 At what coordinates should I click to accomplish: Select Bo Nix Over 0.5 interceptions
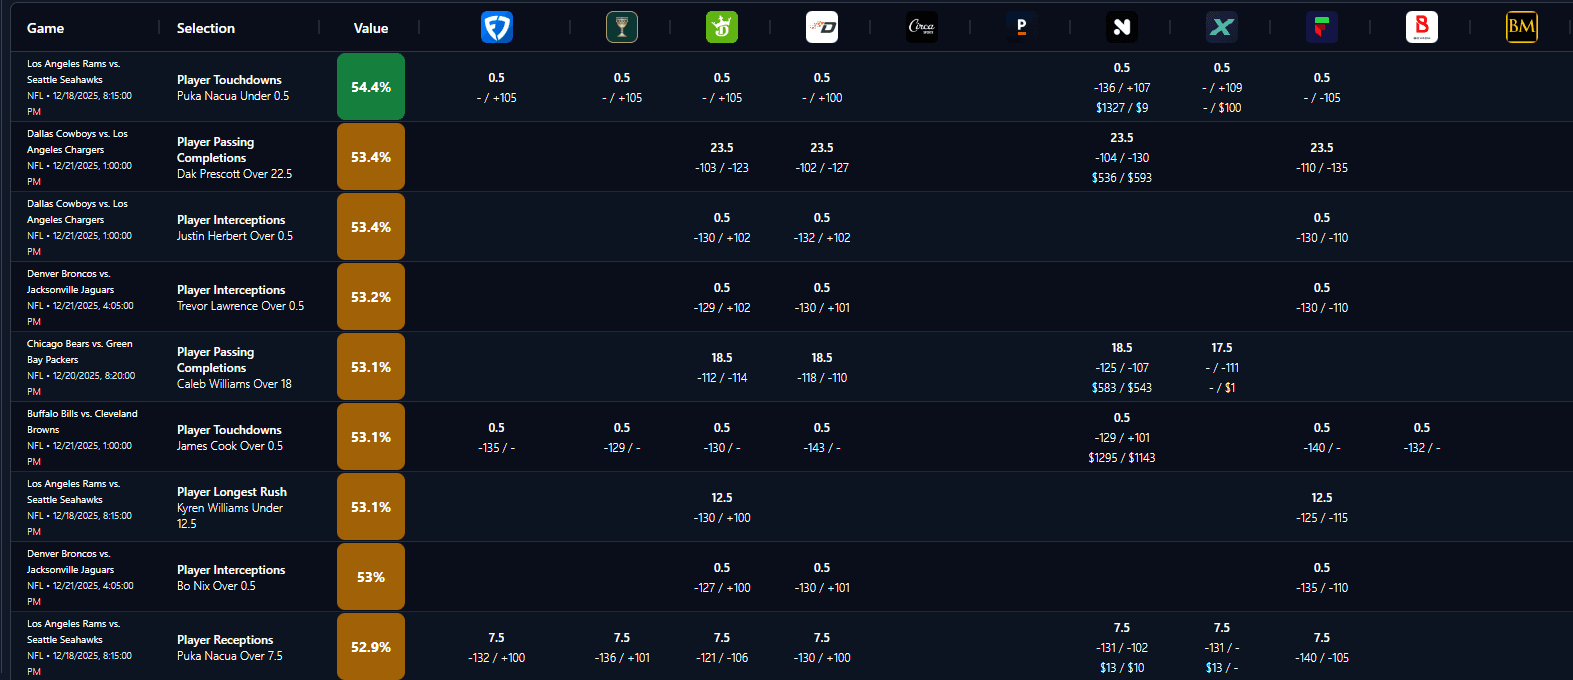pyautogui.click(x=216, y=586)
